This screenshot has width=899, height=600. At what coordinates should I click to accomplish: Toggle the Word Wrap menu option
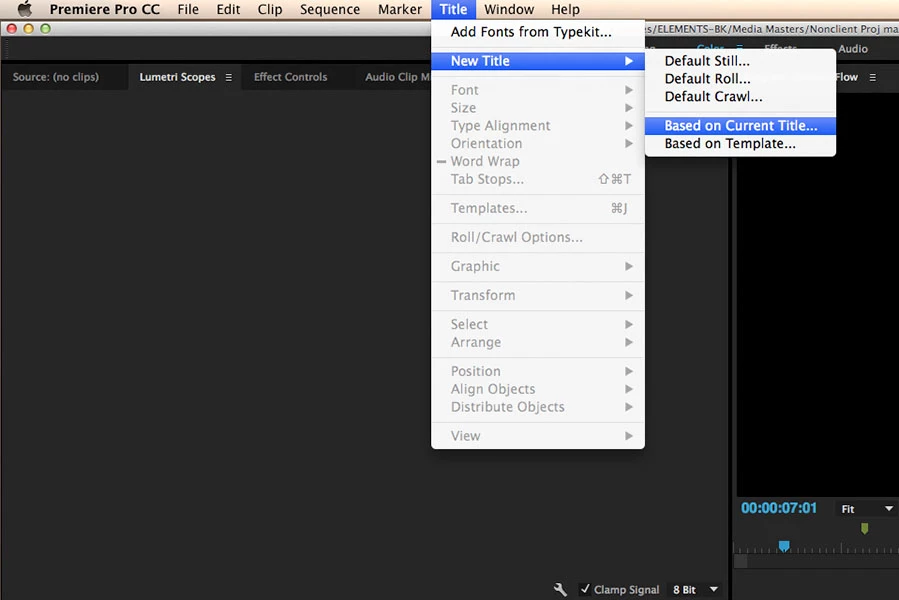pos(538,161)
